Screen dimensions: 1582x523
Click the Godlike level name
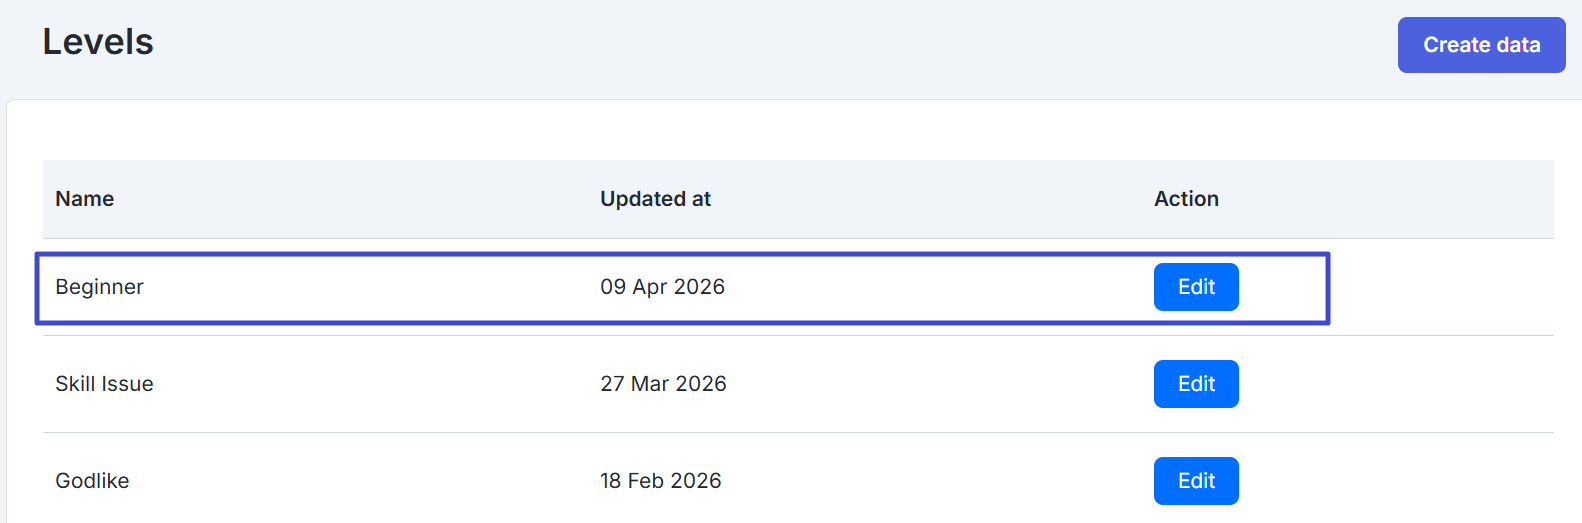[x=92, y=481]
